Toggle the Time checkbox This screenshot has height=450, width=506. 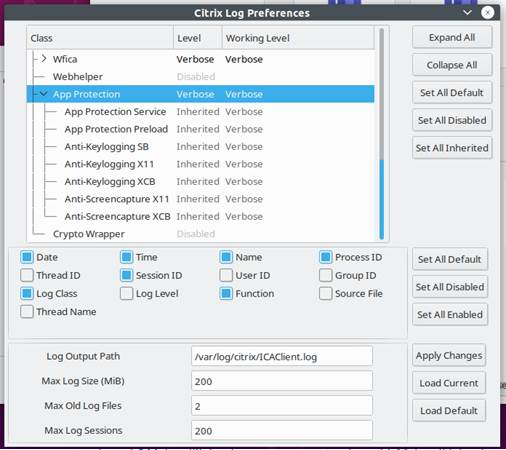(x=126, y=257)
